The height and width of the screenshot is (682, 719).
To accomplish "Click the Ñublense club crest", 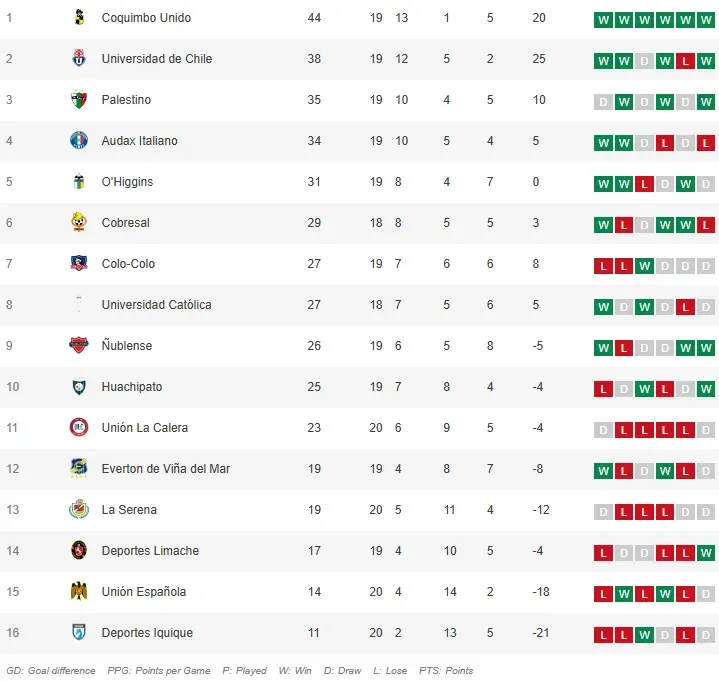I will pos(79,346).
